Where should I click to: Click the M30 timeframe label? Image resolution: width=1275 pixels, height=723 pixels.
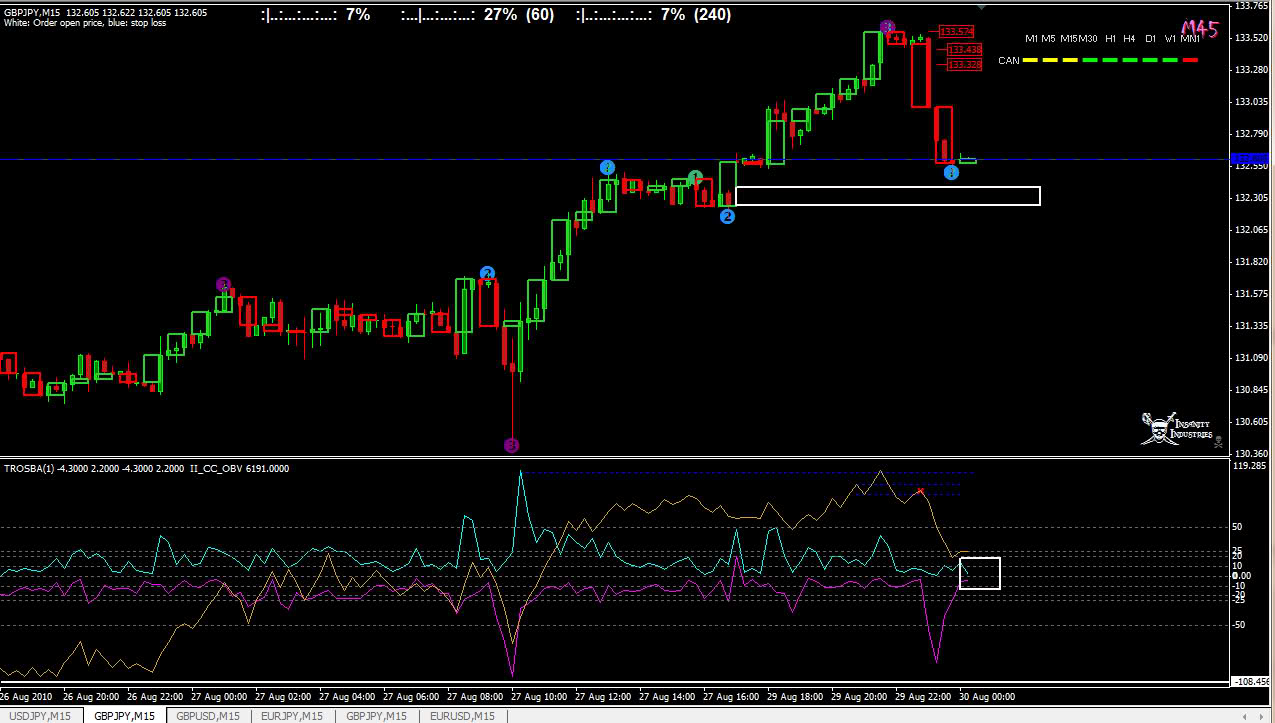[x=1088, y=38]
